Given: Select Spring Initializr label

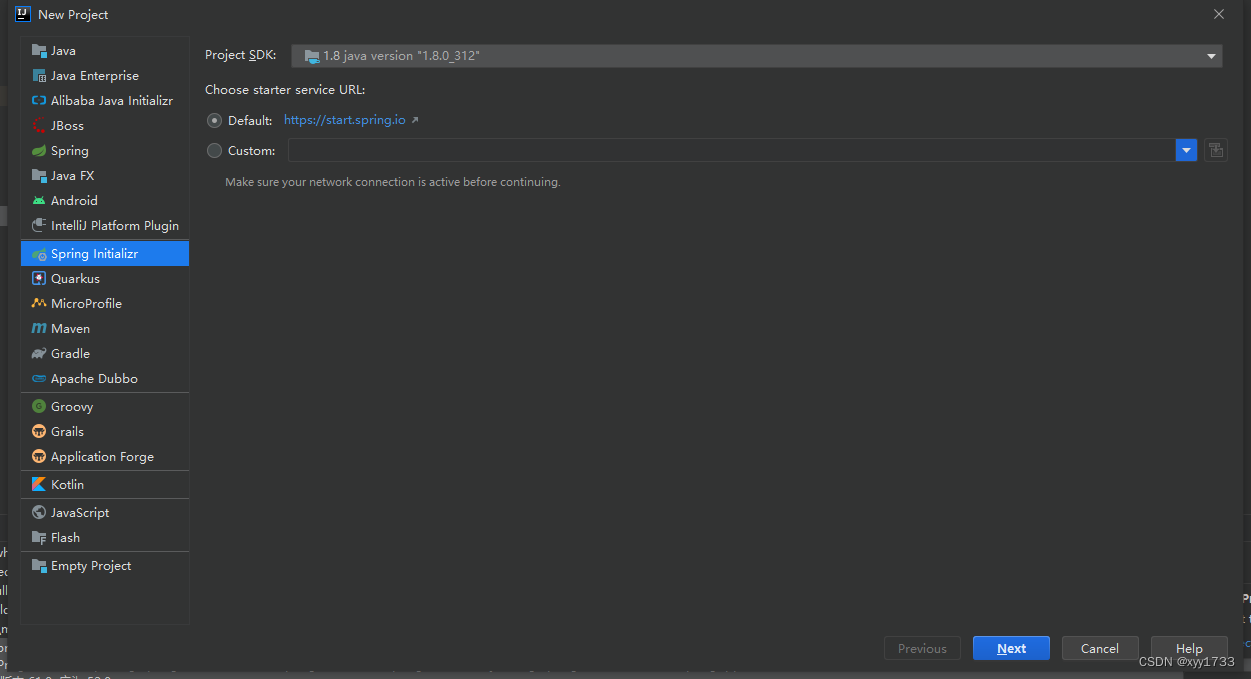Looking at the screenshot, I should pyautogui.click(x=94, y=254).
